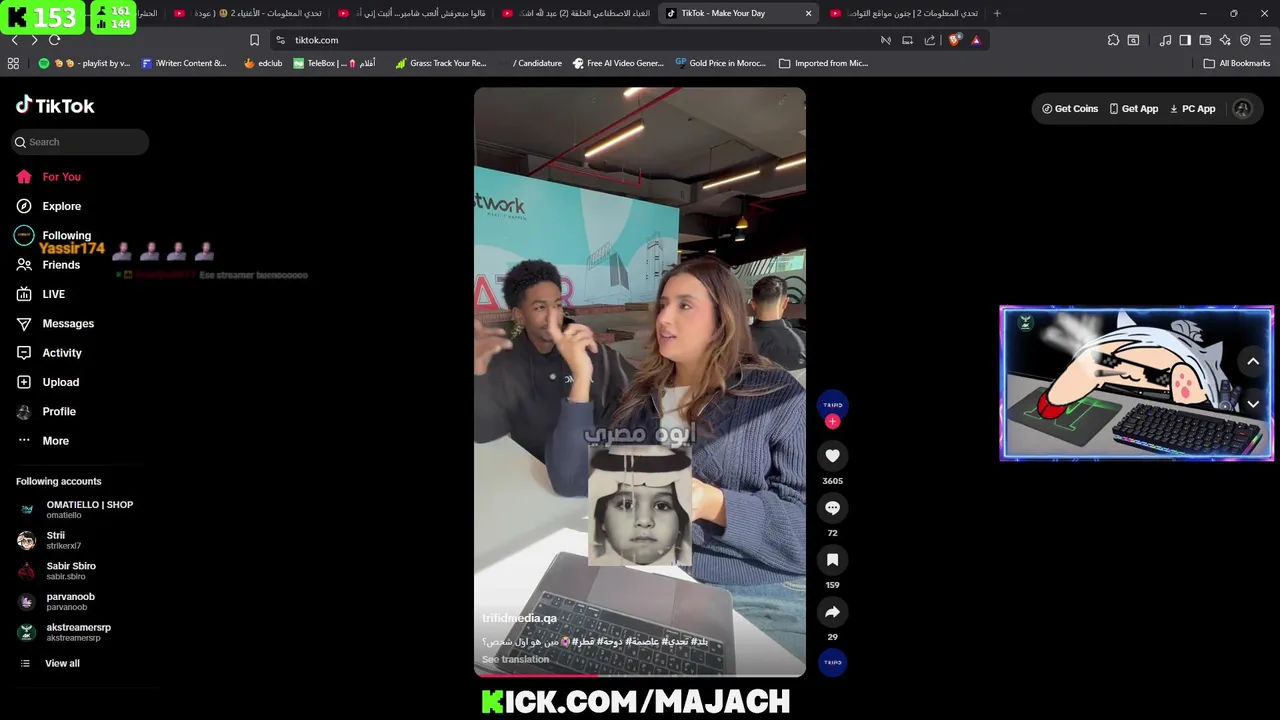The image size is (1280, 720).
Task: Click the PC App download button
Action: tap(1193, 109)
